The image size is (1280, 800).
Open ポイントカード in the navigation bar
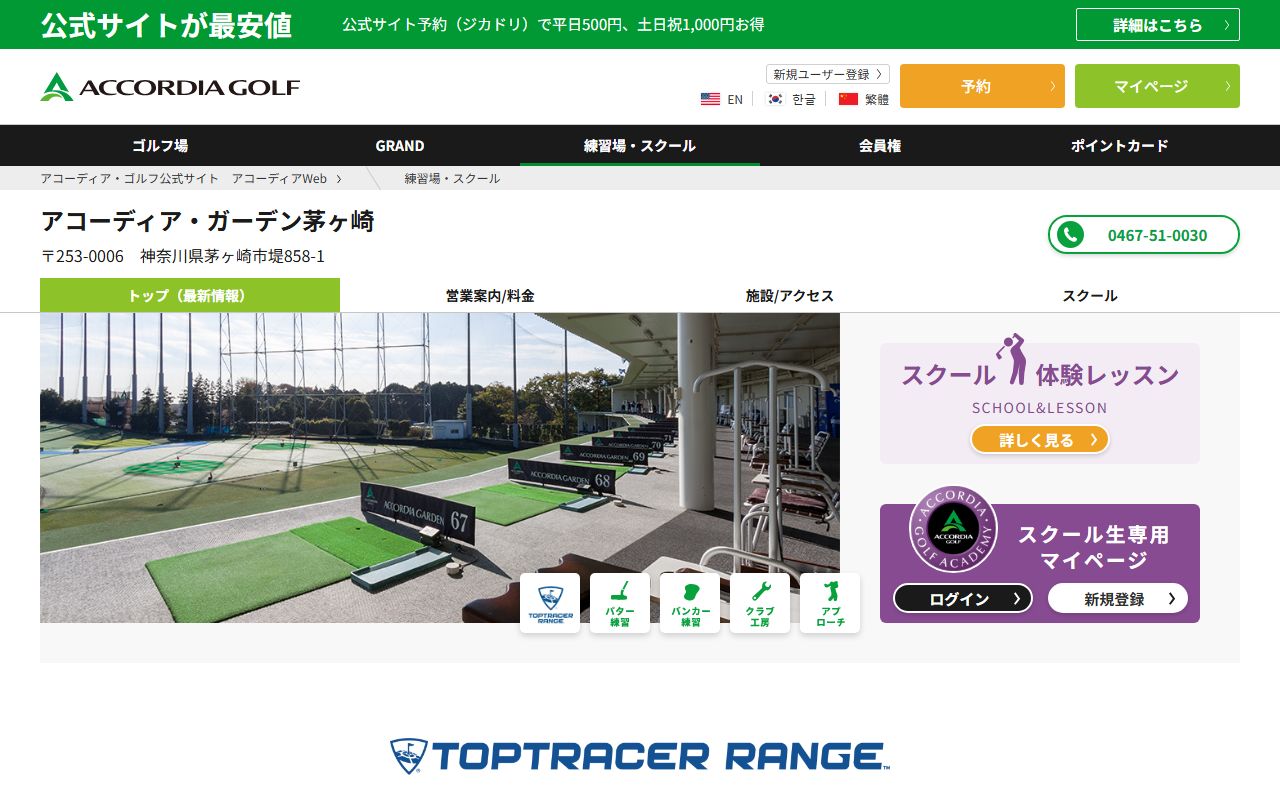(x=1120, y=145)
